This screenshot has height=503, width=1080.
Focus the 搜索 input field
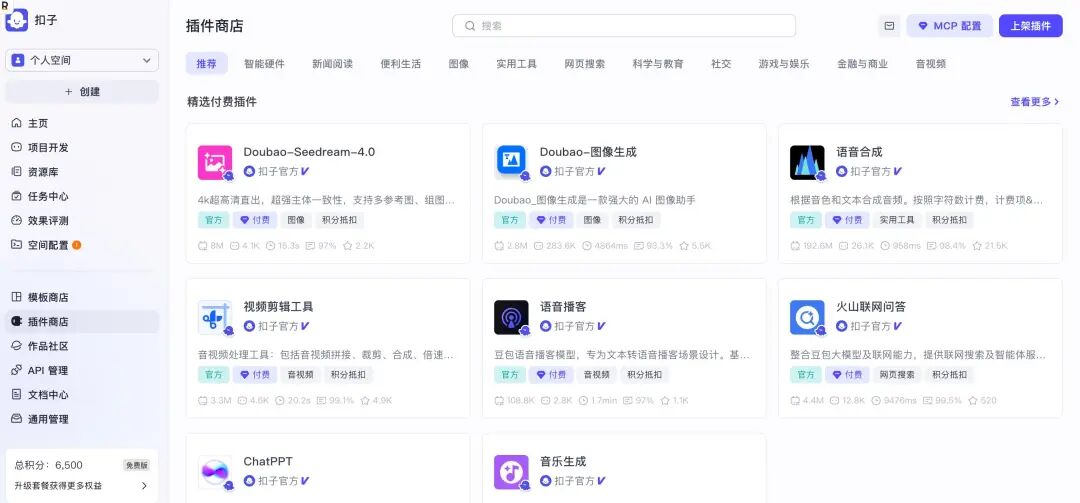pos(624,26)
